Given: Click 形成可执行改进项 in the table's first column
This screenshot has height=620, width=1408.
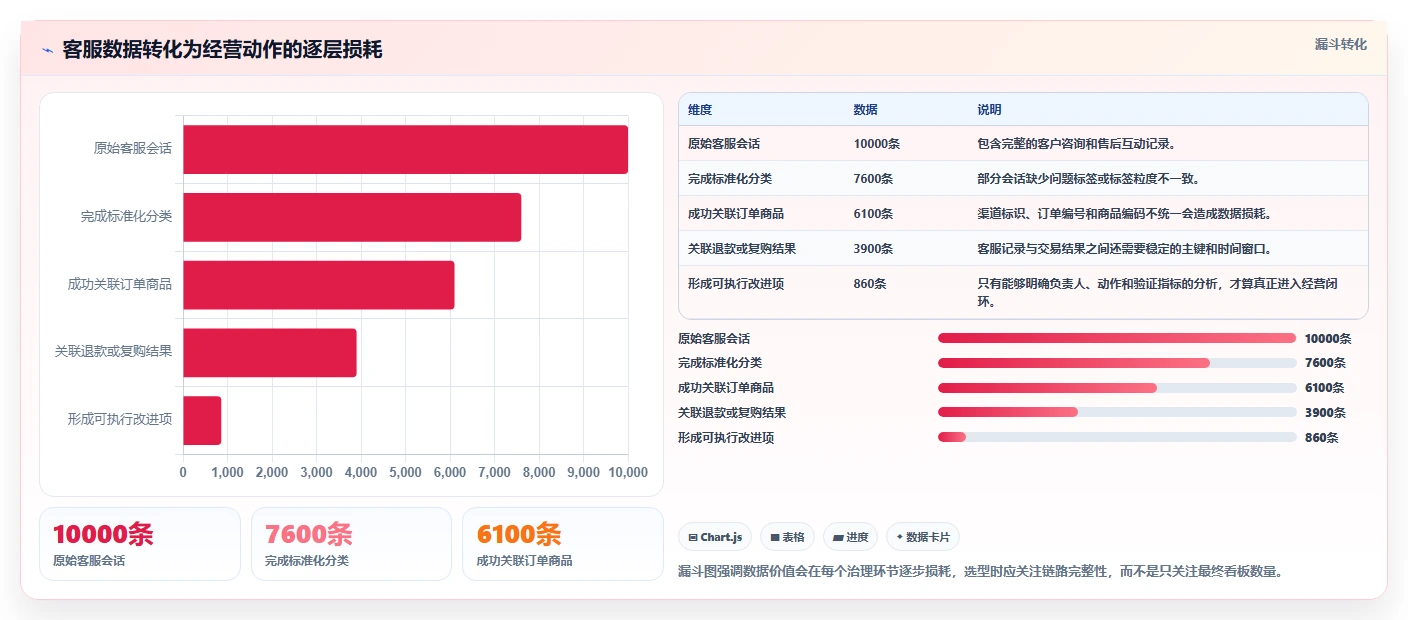Looking at the screenshot, I should [x=736, y=284].
